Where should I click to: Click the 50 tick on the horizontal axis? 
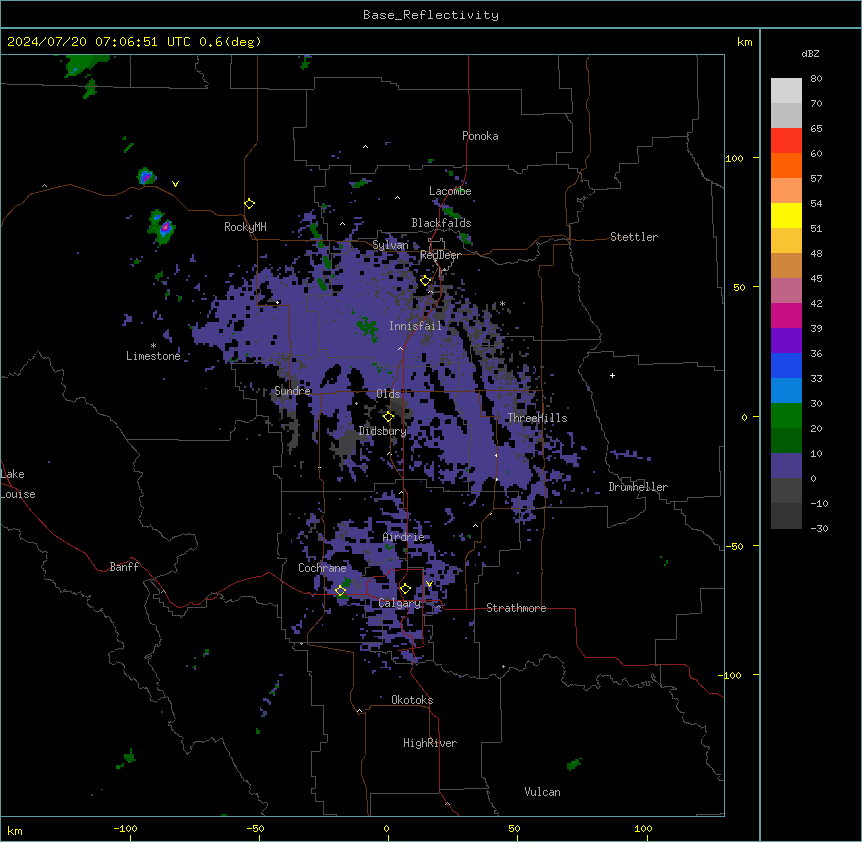tap(514, 828)
